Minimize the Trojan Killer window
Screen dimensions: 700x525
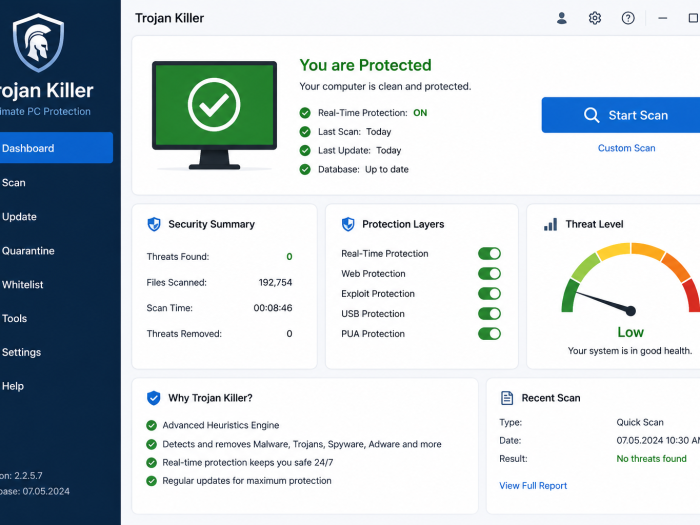[x=662, y=18]
